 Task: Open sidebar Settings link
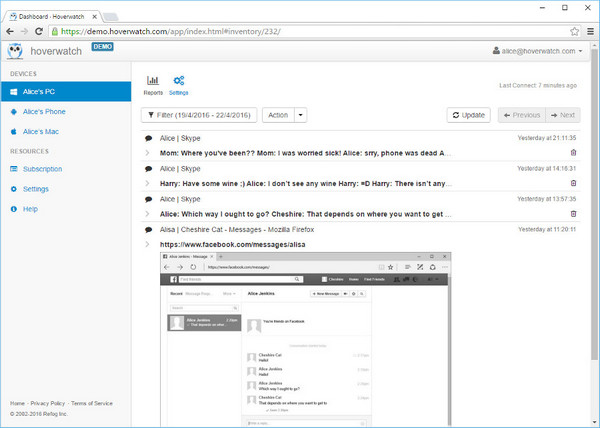click(x=36, y=189)
